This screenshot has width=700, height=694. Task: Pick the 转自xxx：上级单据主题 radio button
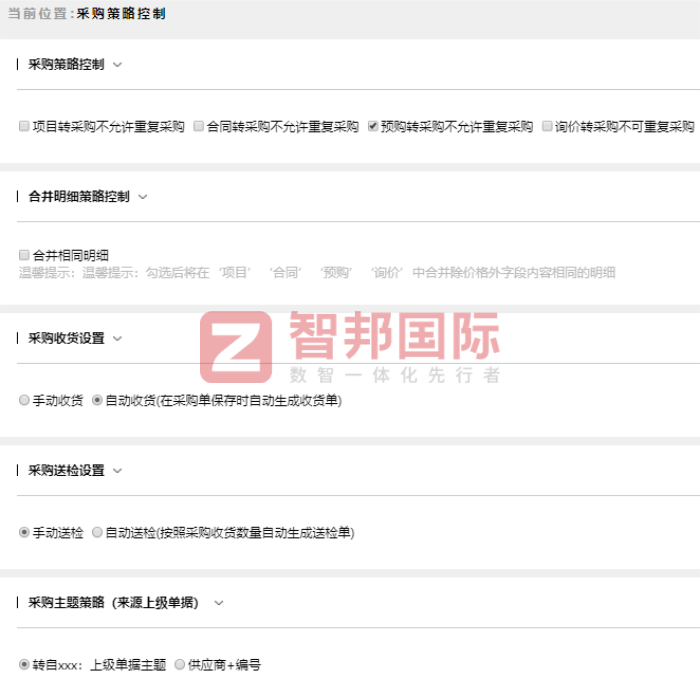point(25,664)
